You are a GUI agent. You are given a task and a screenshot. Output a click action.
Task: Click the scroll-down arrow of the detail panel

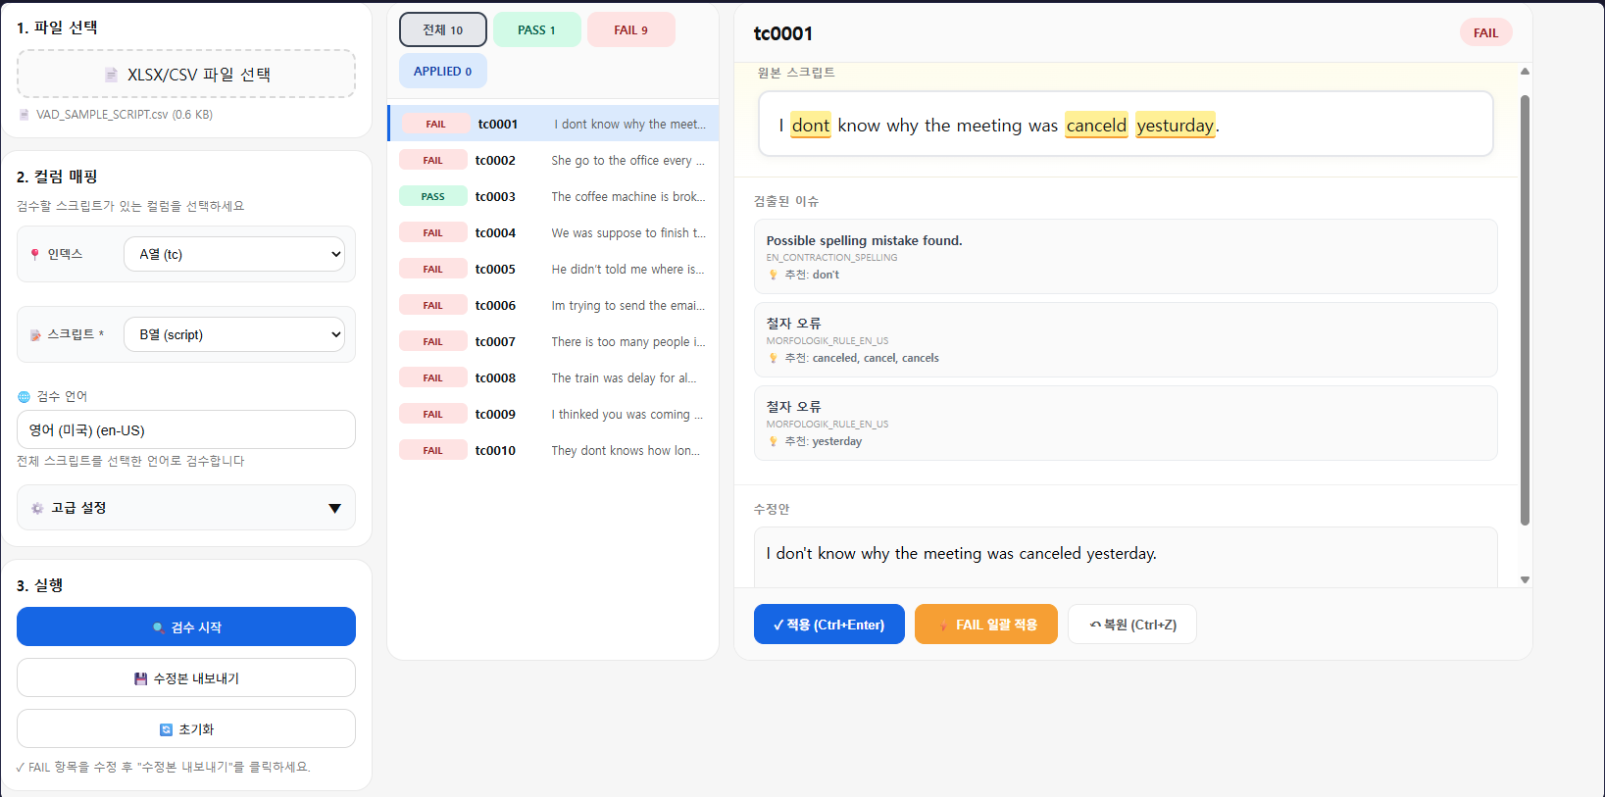pyautogui.click(x=1525, y=580)
